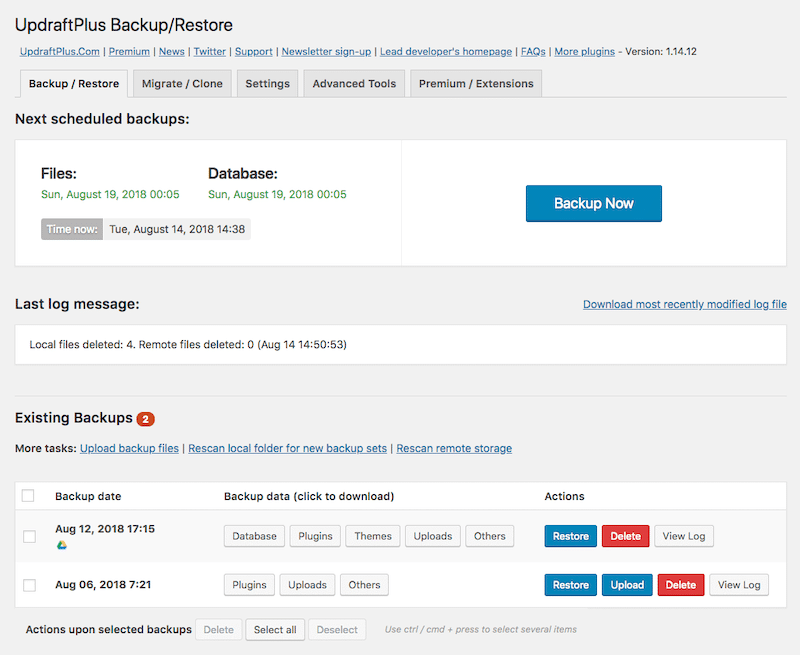Check the checkbox for Aug 12, 2018 backup
This screenshot has width=800, height=655.
(x=28, y=536)
